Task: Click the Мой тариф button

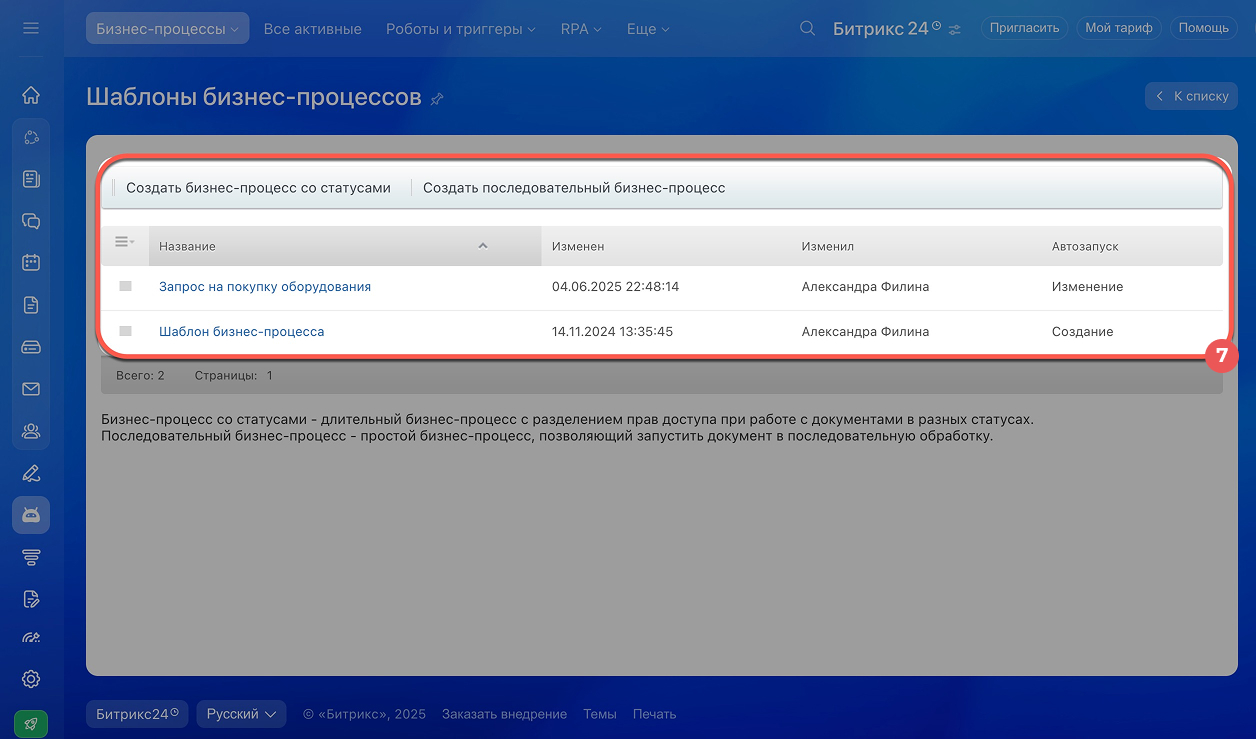Action: tap(1119, 28)
